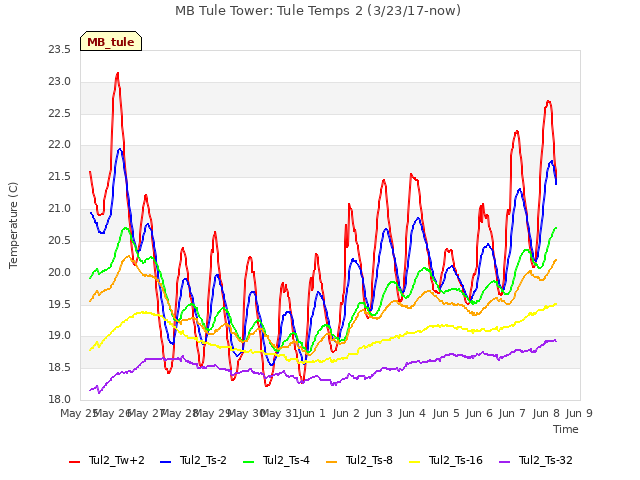Click the 23.5 y-axis tick label
Screen dimensions: 640x480
(x=60, y=50)
